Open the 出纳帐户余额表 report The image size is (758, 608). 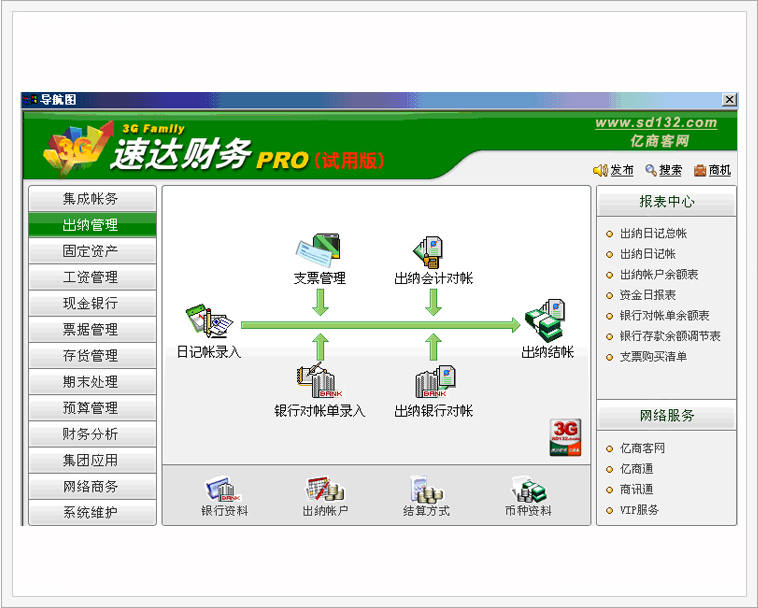(659, 275)
